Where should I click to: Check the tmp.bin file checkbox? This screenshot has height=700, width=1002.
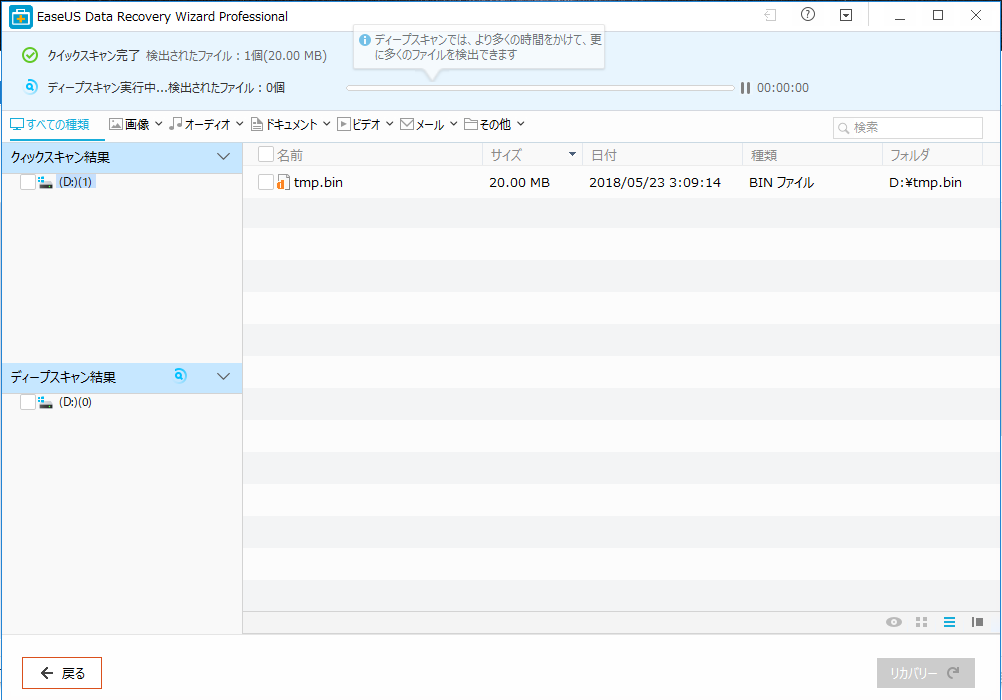point(265,182)
